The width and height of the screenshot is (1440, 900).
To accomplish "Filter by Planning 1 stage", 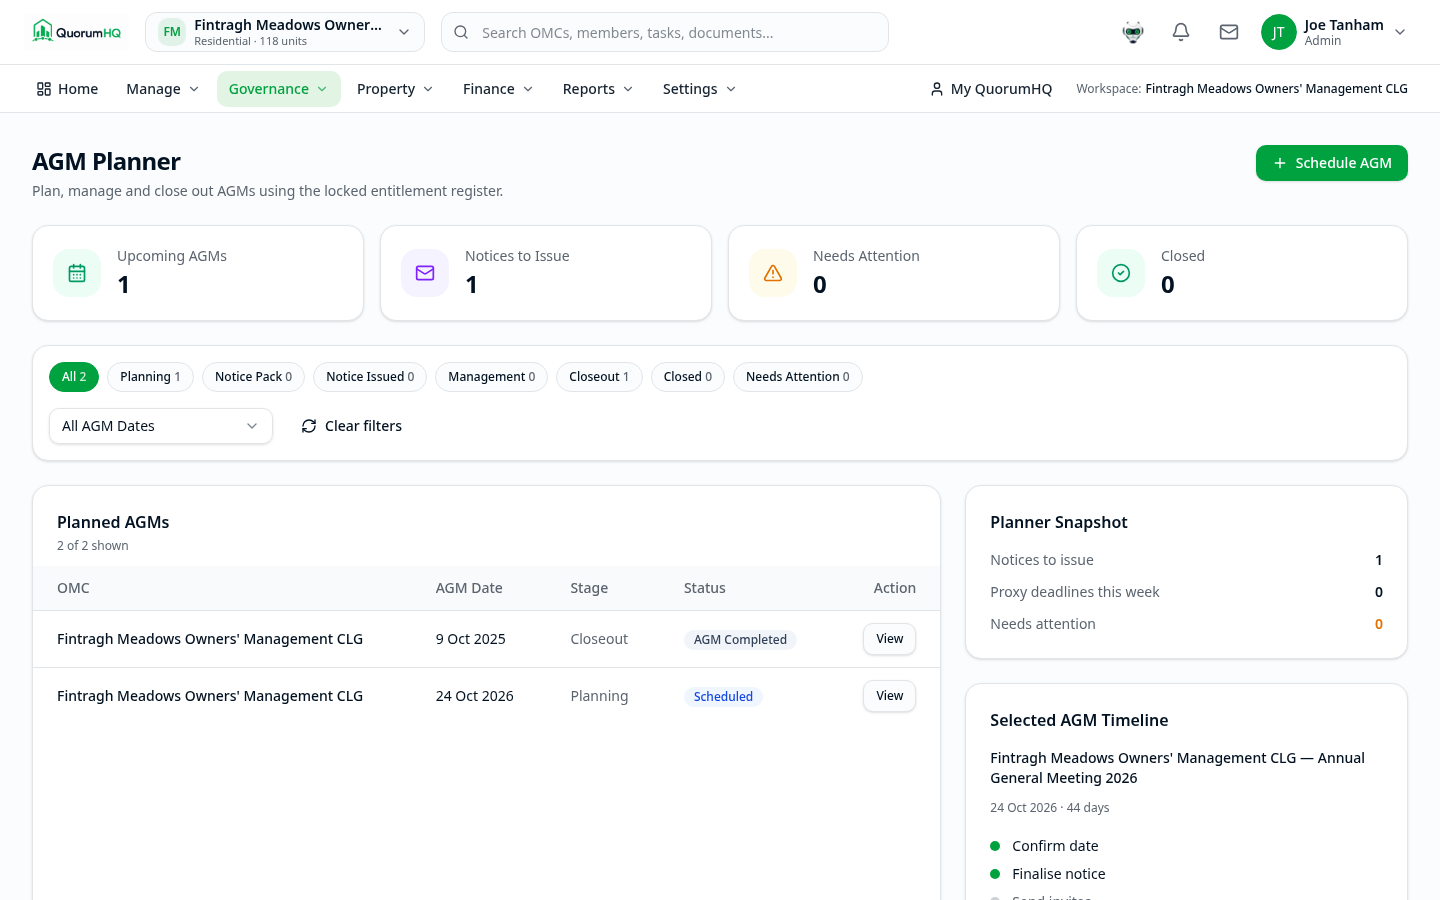I will coord(150,377).
